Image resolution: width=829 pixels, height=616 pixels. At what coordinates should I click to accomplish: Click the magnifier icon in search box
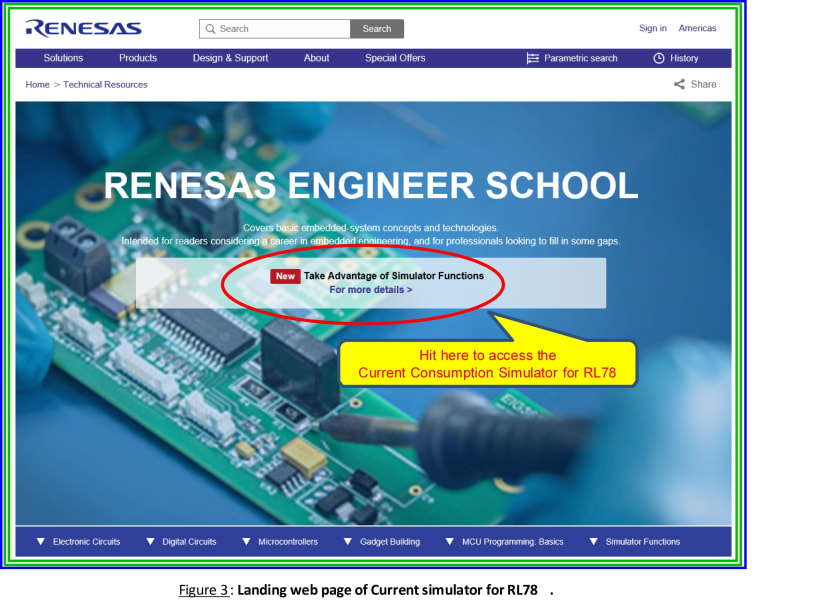(210, 29)
